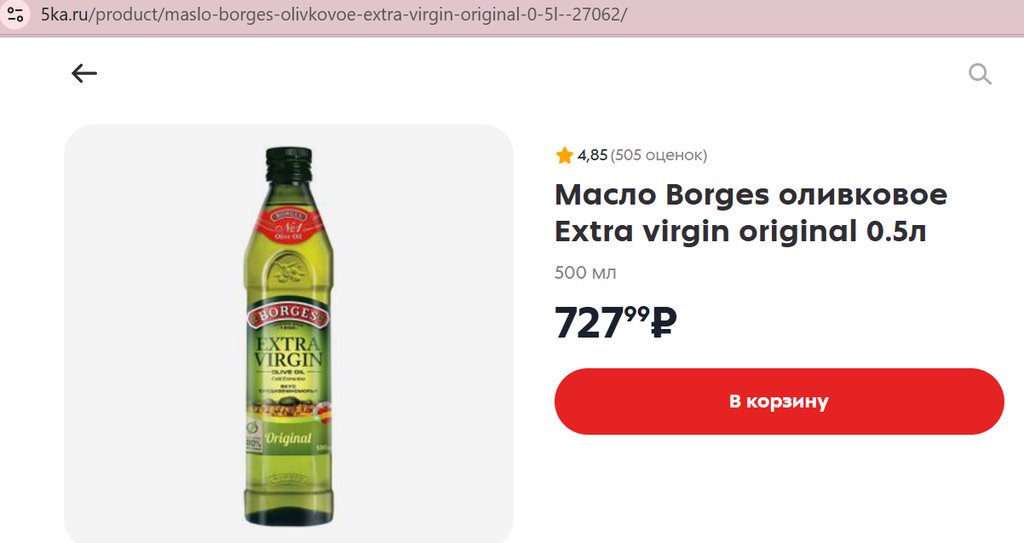The height and width of the screenshot is (543, 1024).
Task: Click the Extra virgin original 0.5л title line
Action: click(741, 231)
